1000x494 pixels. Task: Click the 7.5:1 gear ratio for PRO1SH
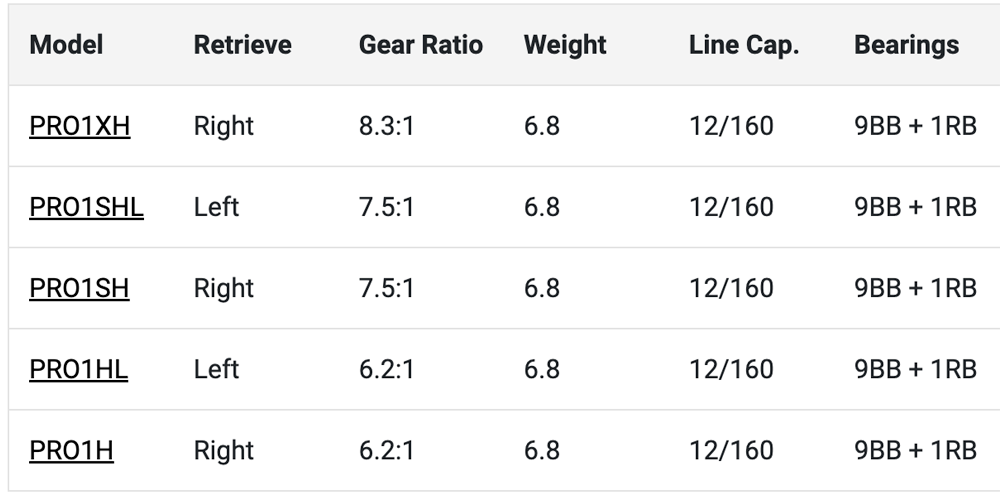(x=387, y=288)
